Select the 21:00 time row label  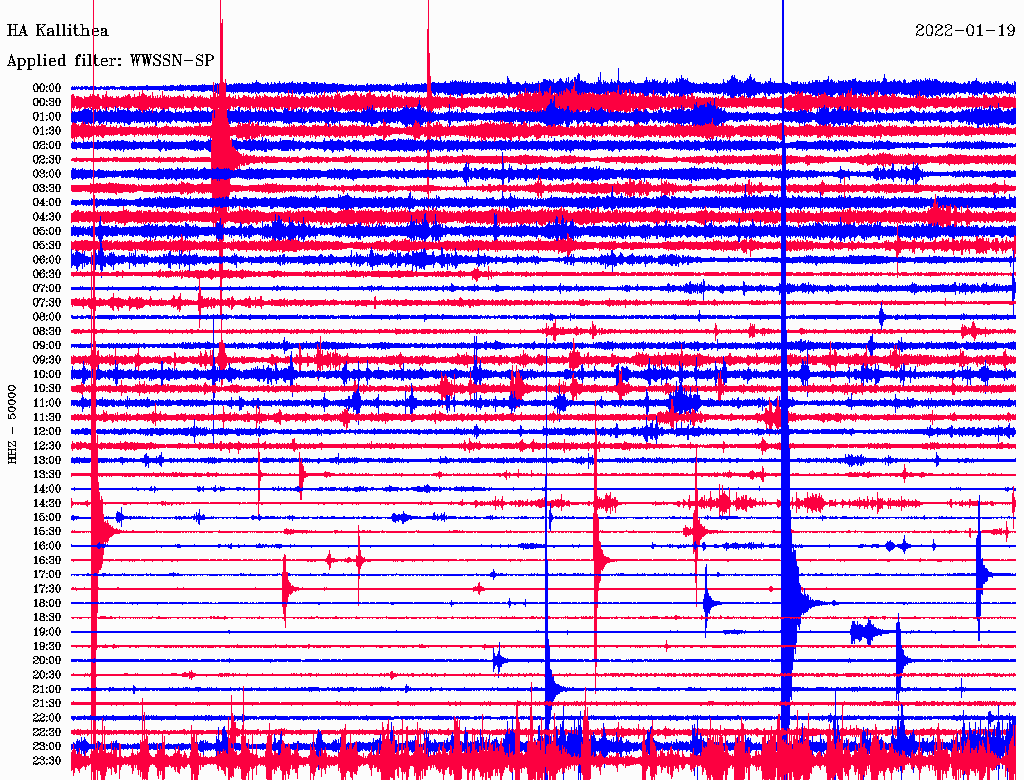(47, 689)
